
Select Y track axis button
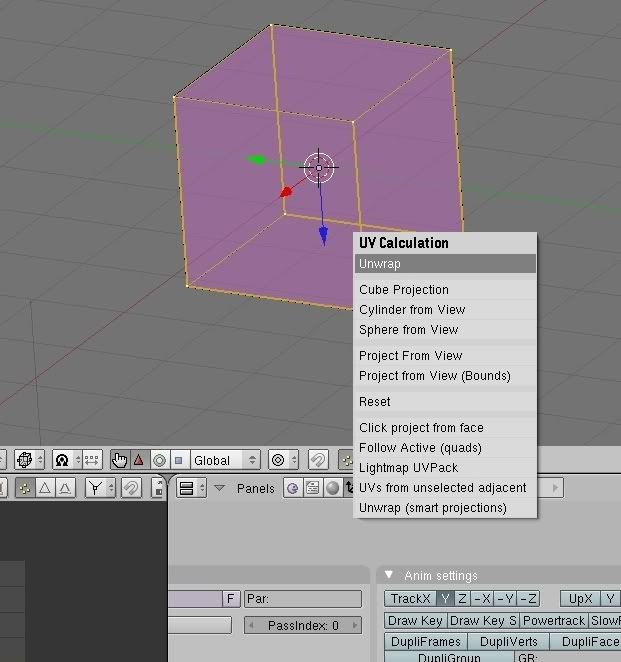(x=445, y=599)
